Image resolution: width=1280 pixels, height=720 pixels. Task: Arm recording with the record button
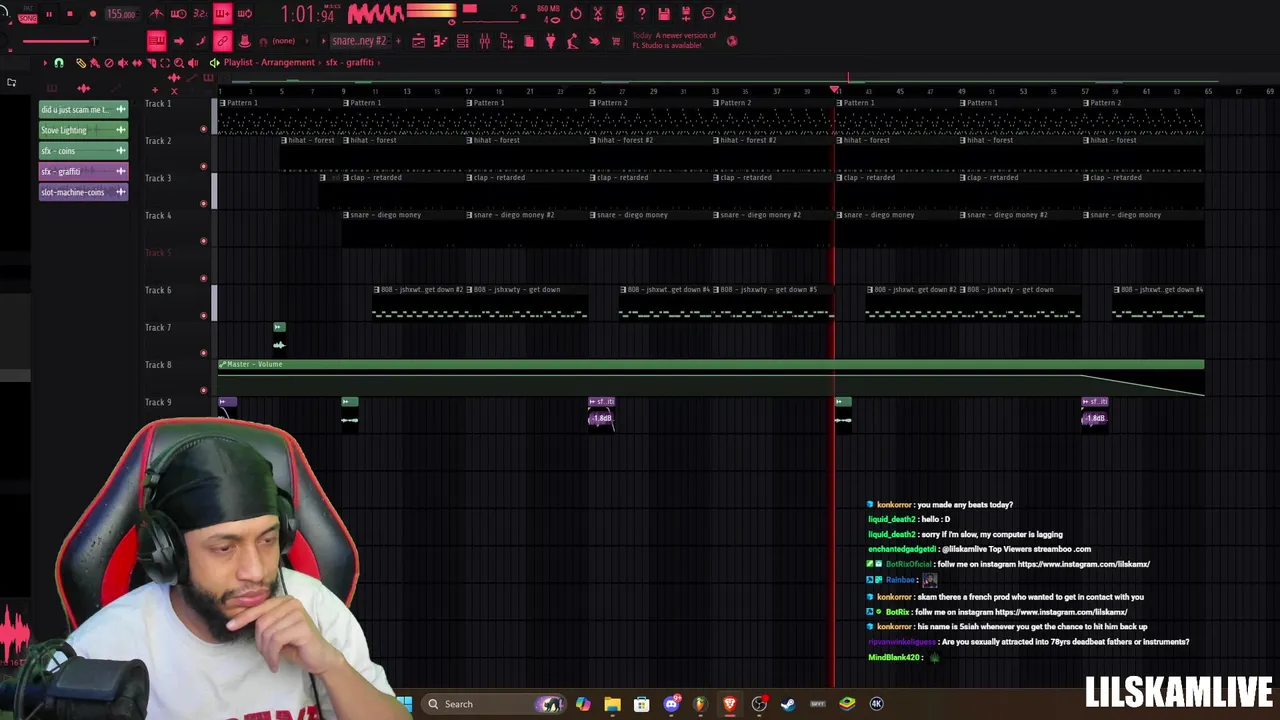pos(93,14)
